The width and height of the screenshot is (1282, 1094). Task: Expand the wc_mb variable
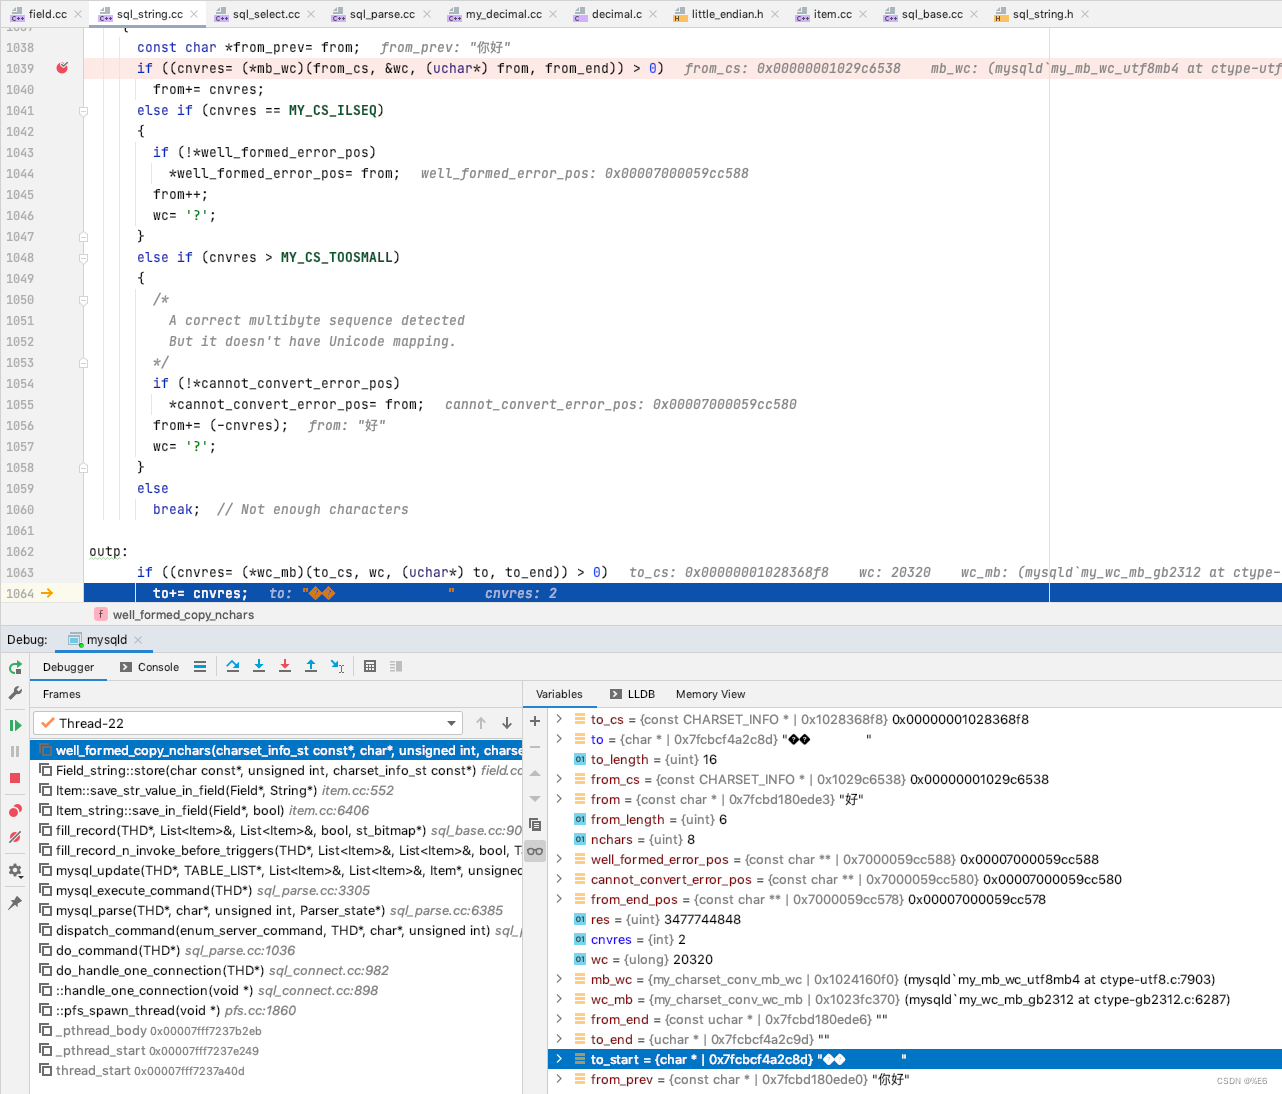[559, 999]
